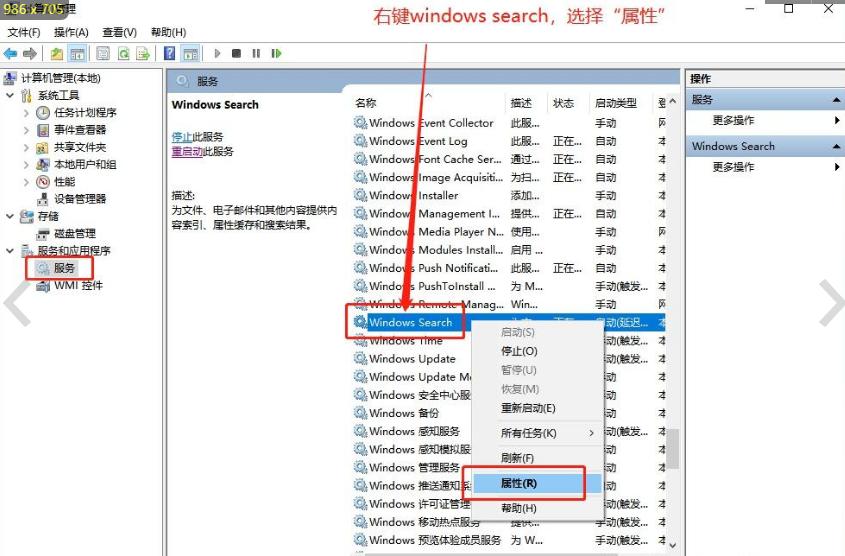Select 任务计划程序 in the tree
Viewport: 845px width, 556px height.
coord(85,113)
